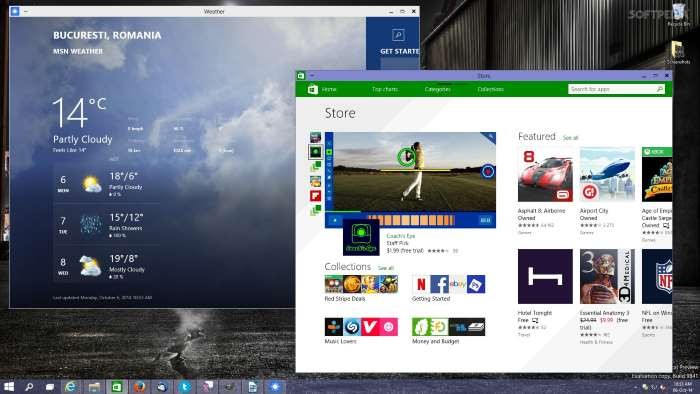Viewport: 700px width, 394px height.
Task: Open the Screenshots folder on the desktop
Action: [x=678, y=53]
